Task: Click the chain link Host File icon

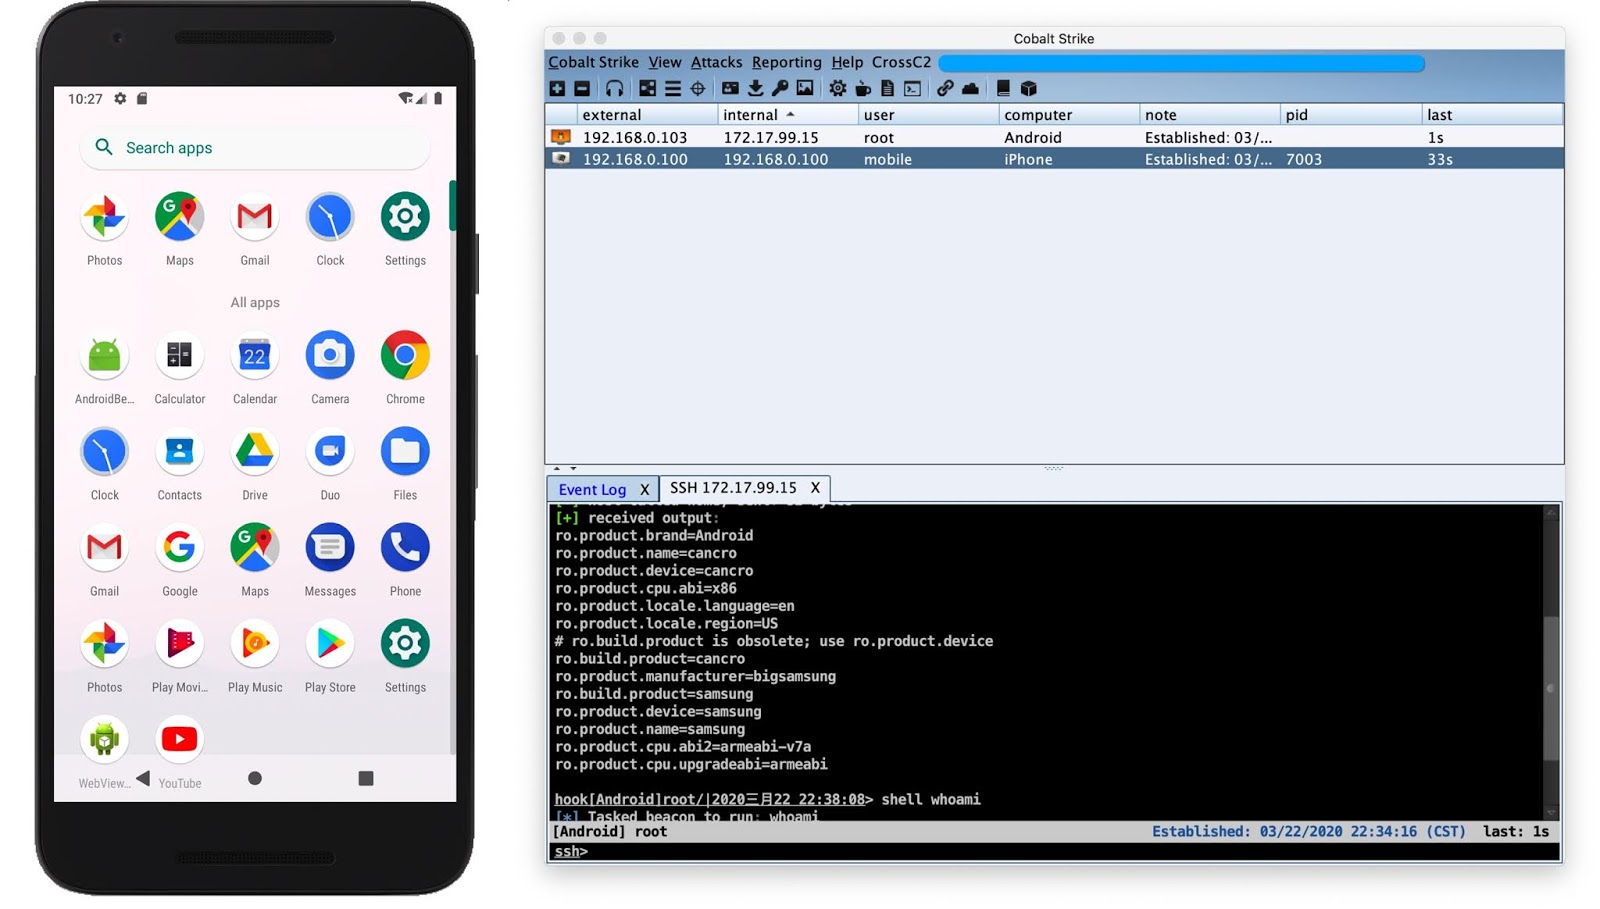Action: [945, 89]
